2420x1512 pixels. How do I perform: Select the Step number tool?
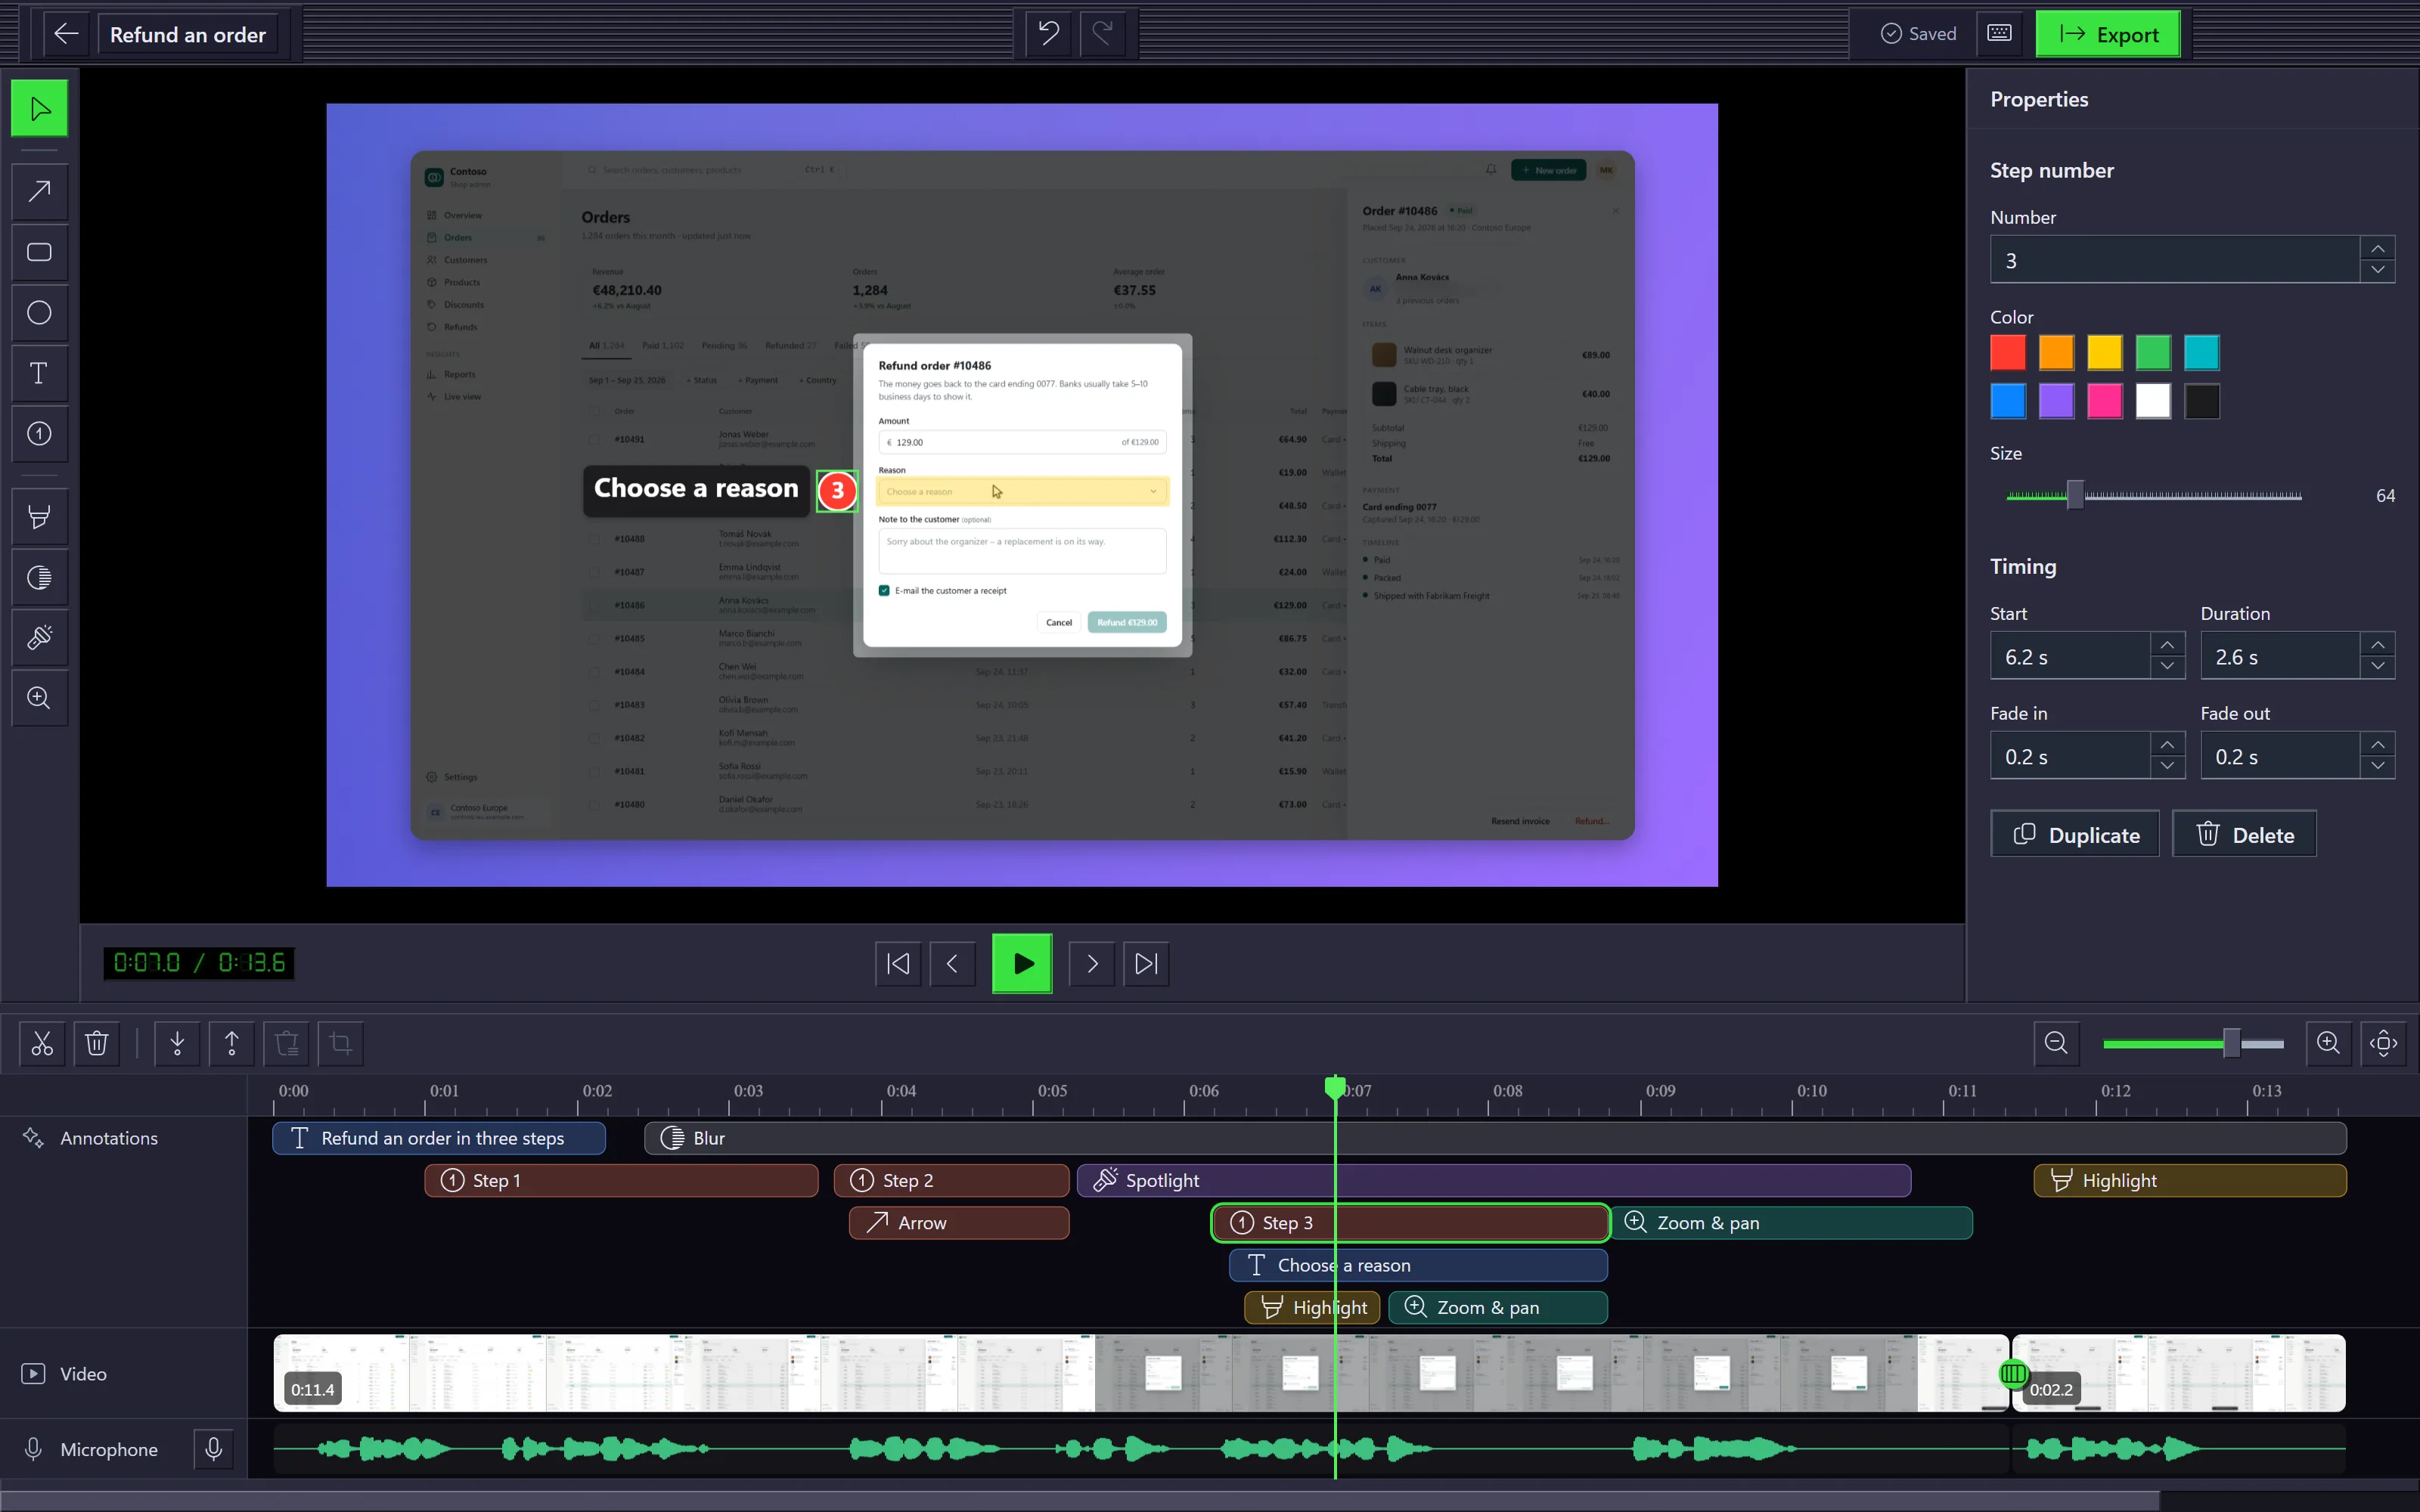39,433
